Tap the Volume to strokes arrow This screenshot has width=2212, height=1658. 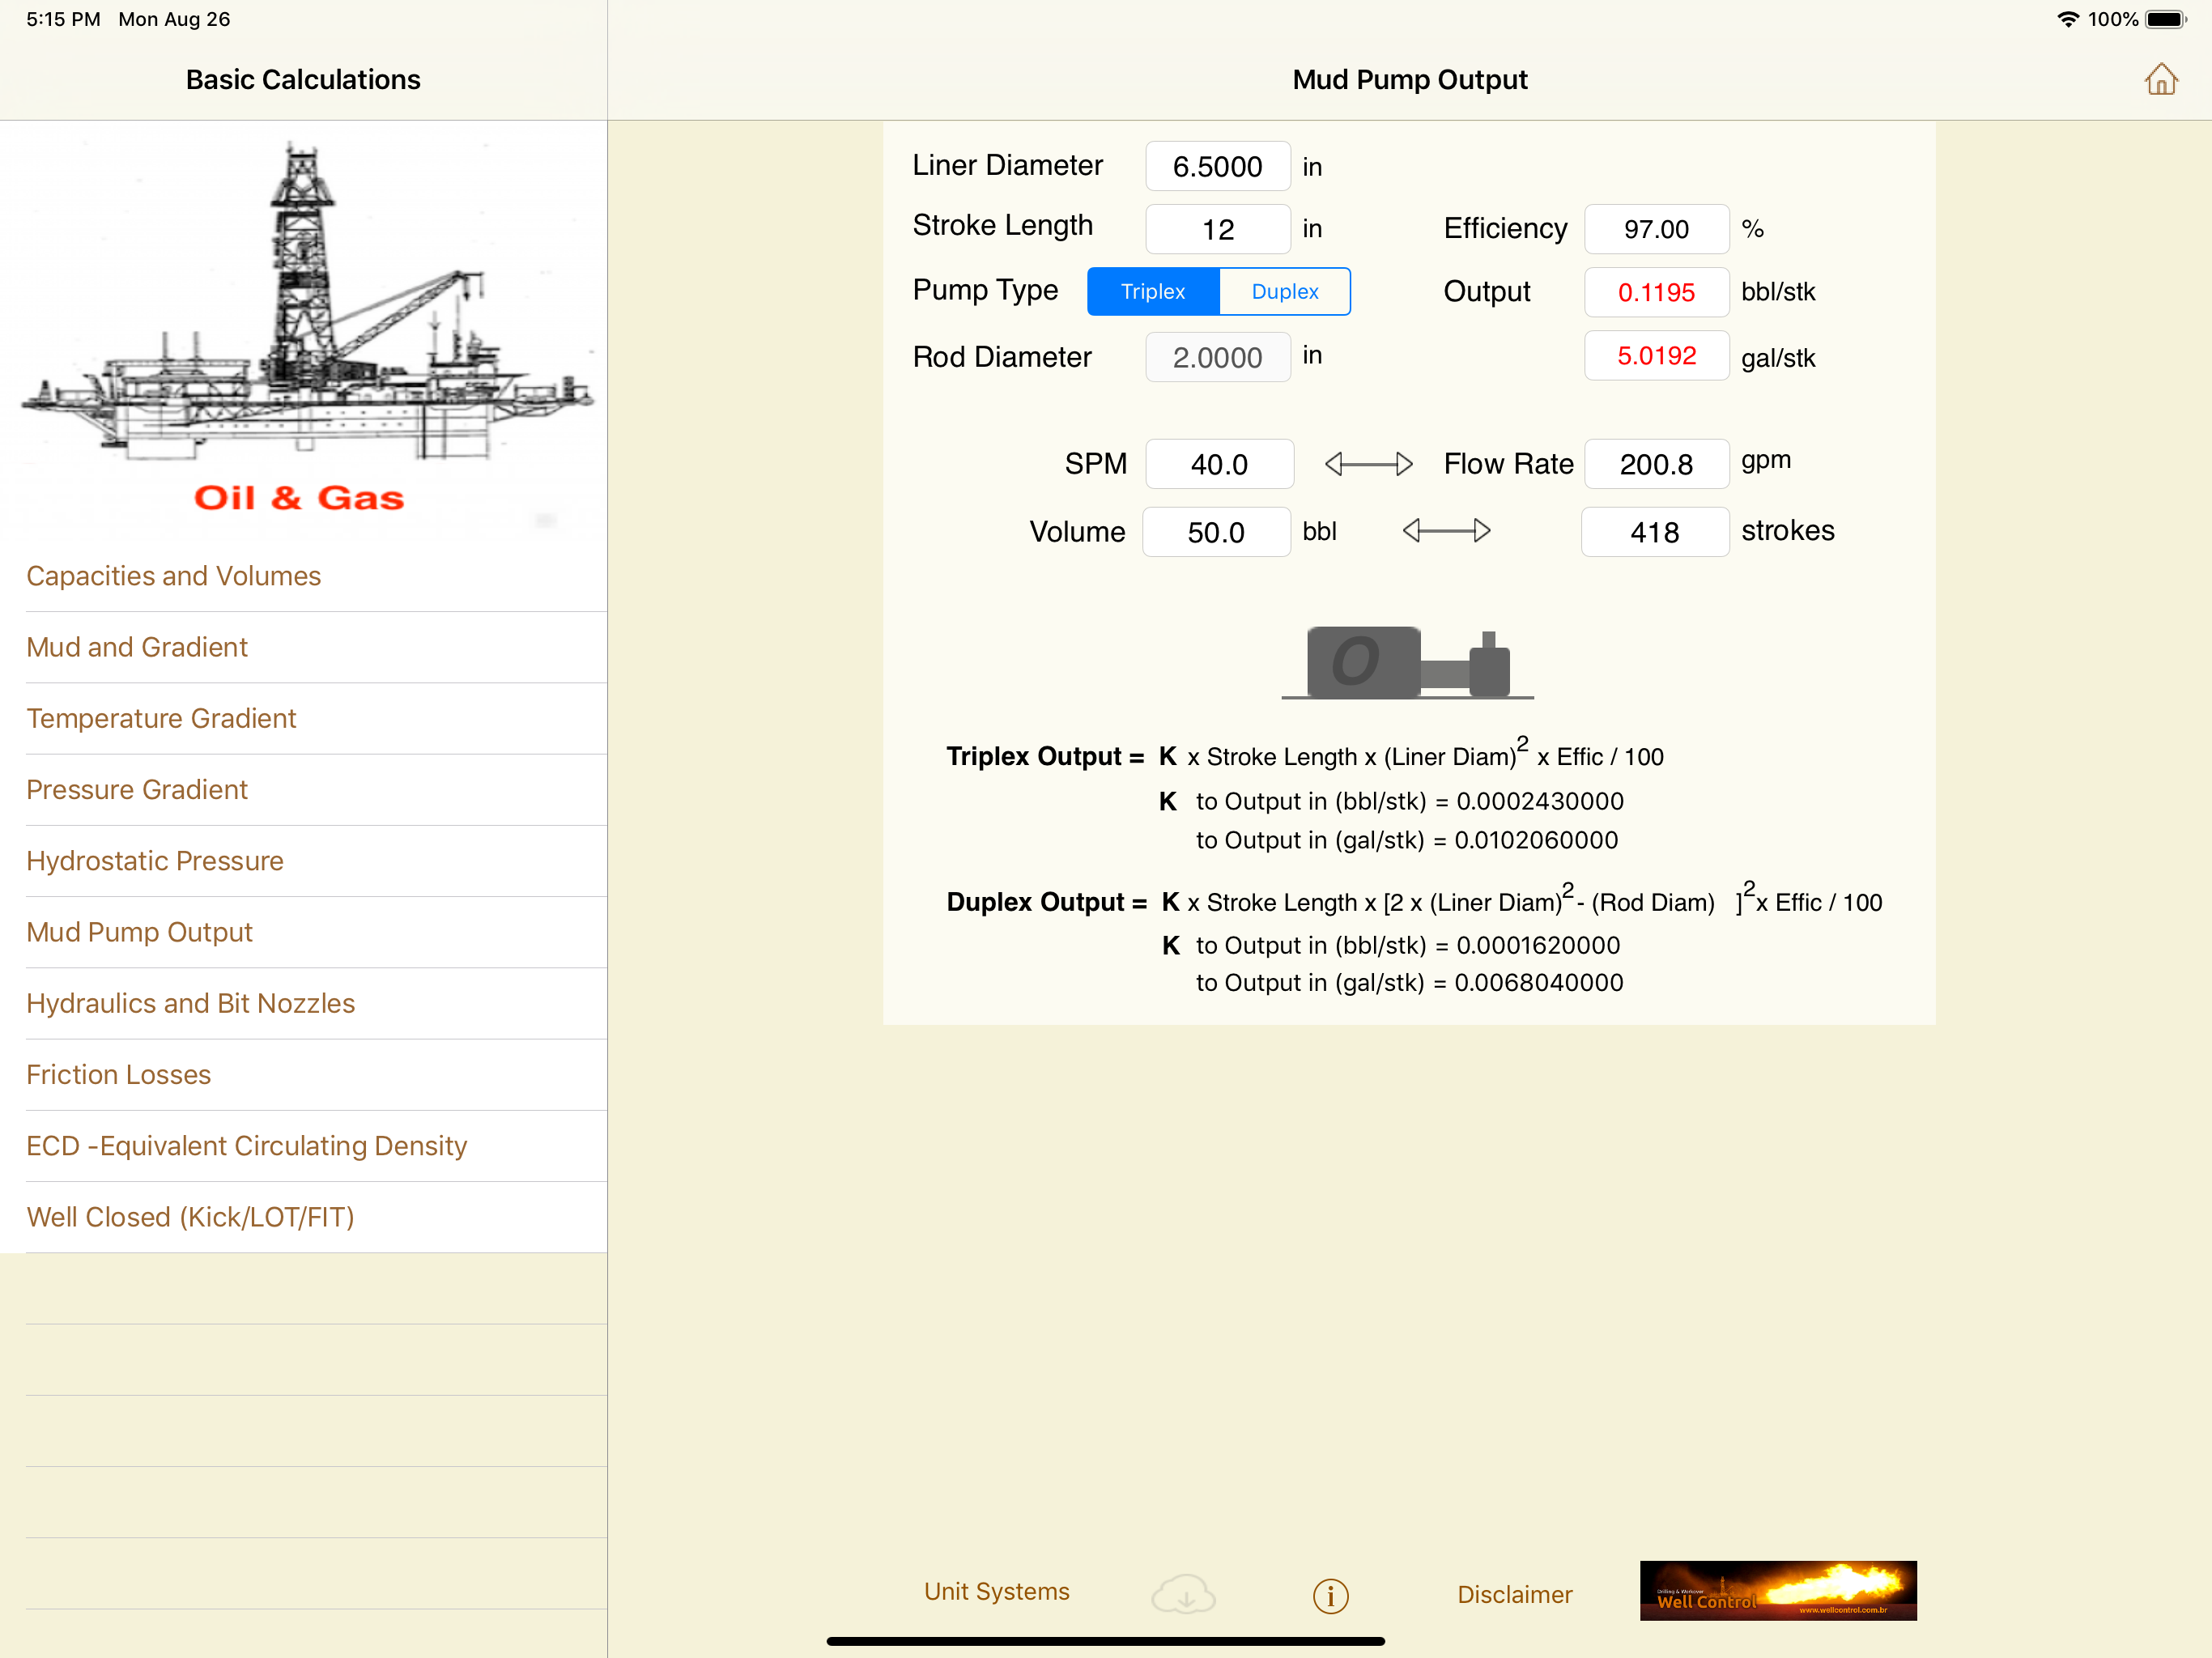tap(1446, 531)
